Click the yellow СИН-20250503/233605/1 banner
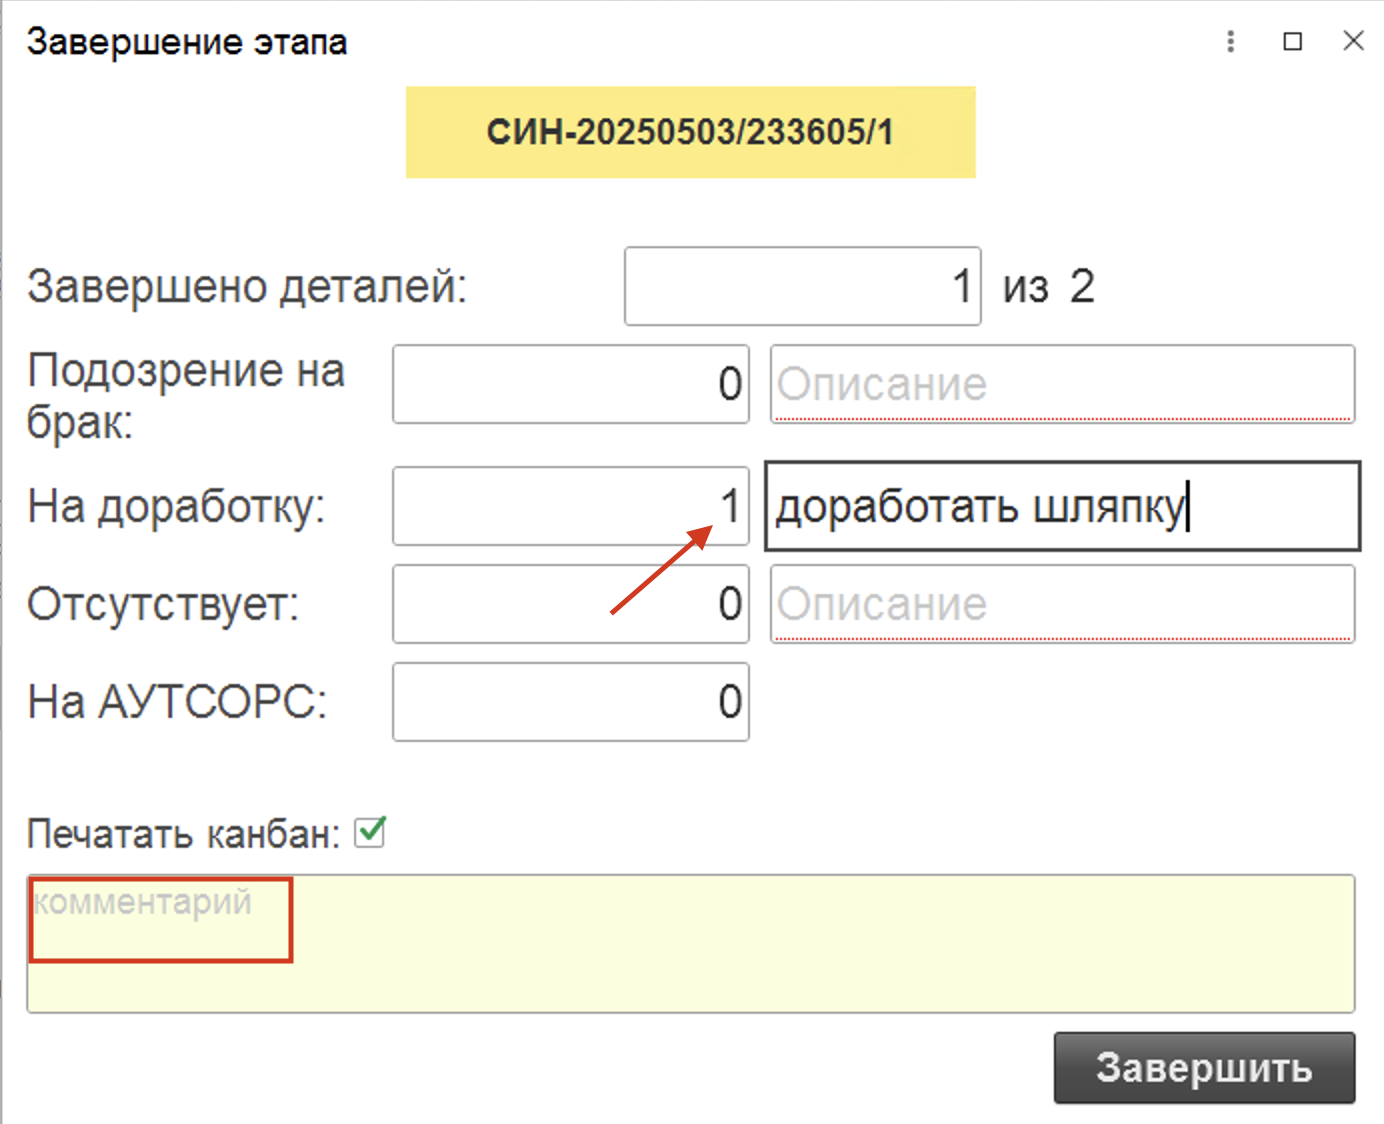This screenshot has height=1124, width=1384. tap(690, 132)
